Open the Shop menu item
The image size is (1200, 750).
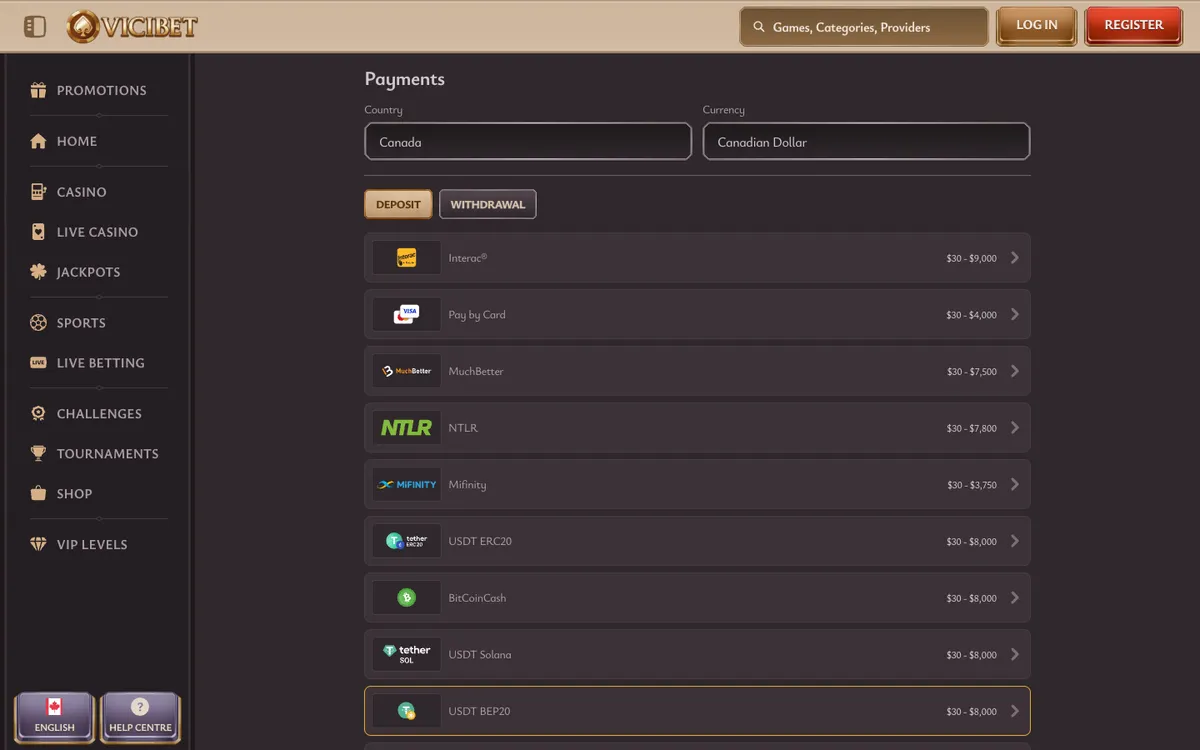[74, 494]
